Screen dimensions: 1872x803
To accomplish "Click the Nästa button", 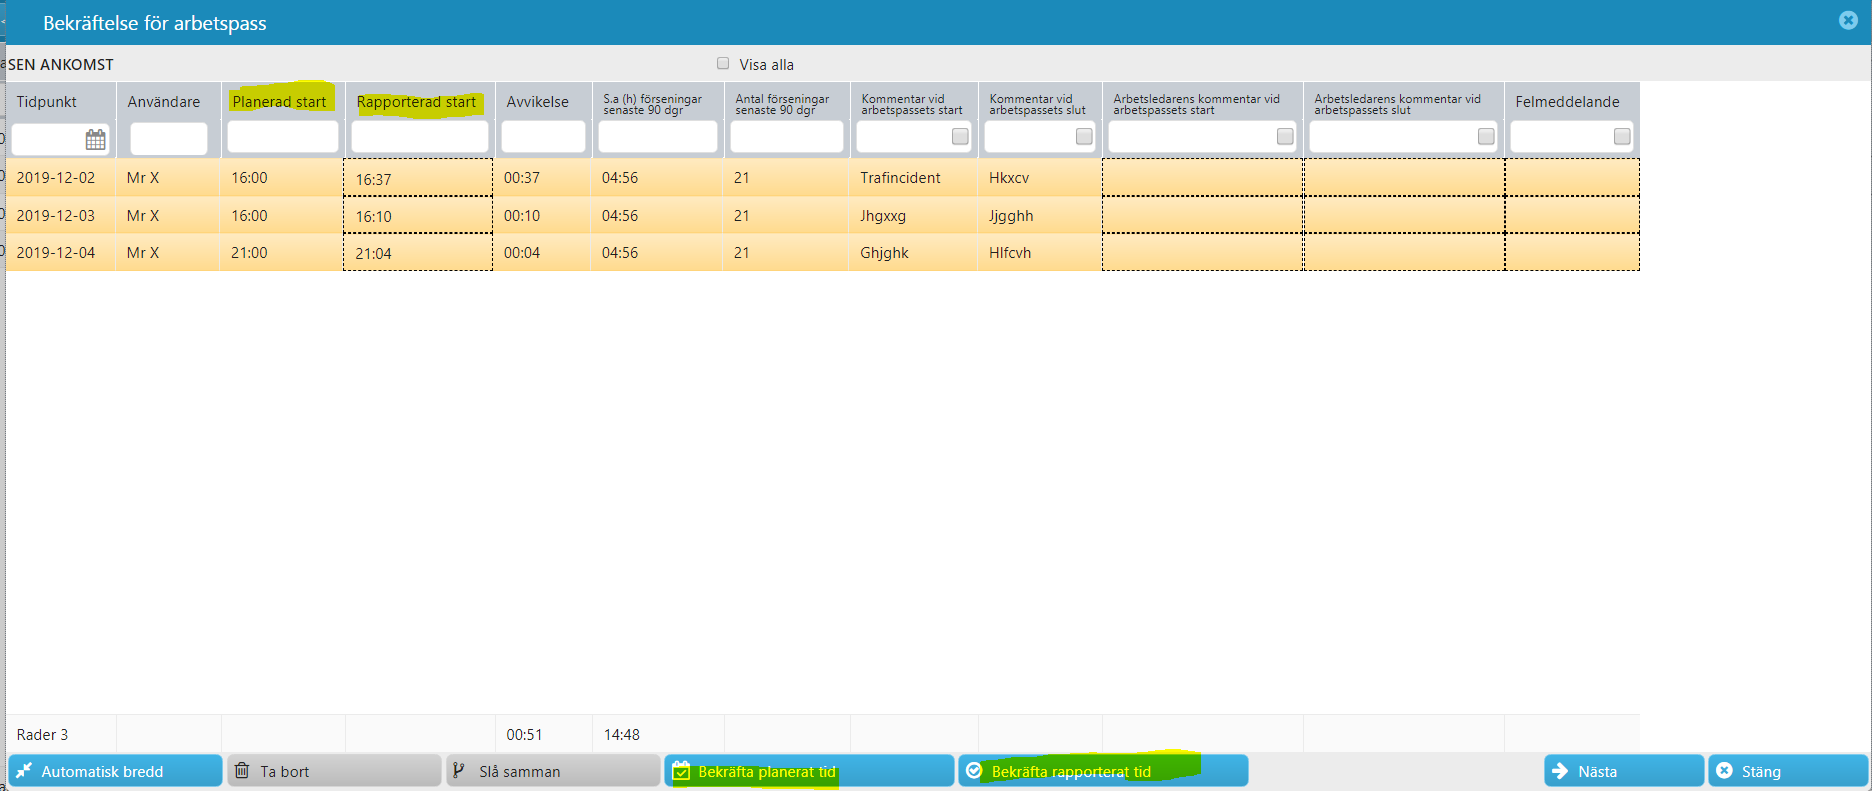I will click(x=1624, y=771).
